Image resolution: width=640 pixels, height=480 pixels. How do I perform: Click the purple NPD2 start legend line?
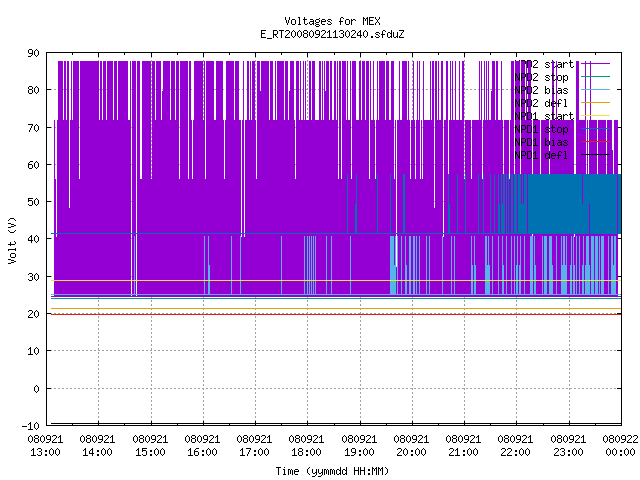point(596,64)
